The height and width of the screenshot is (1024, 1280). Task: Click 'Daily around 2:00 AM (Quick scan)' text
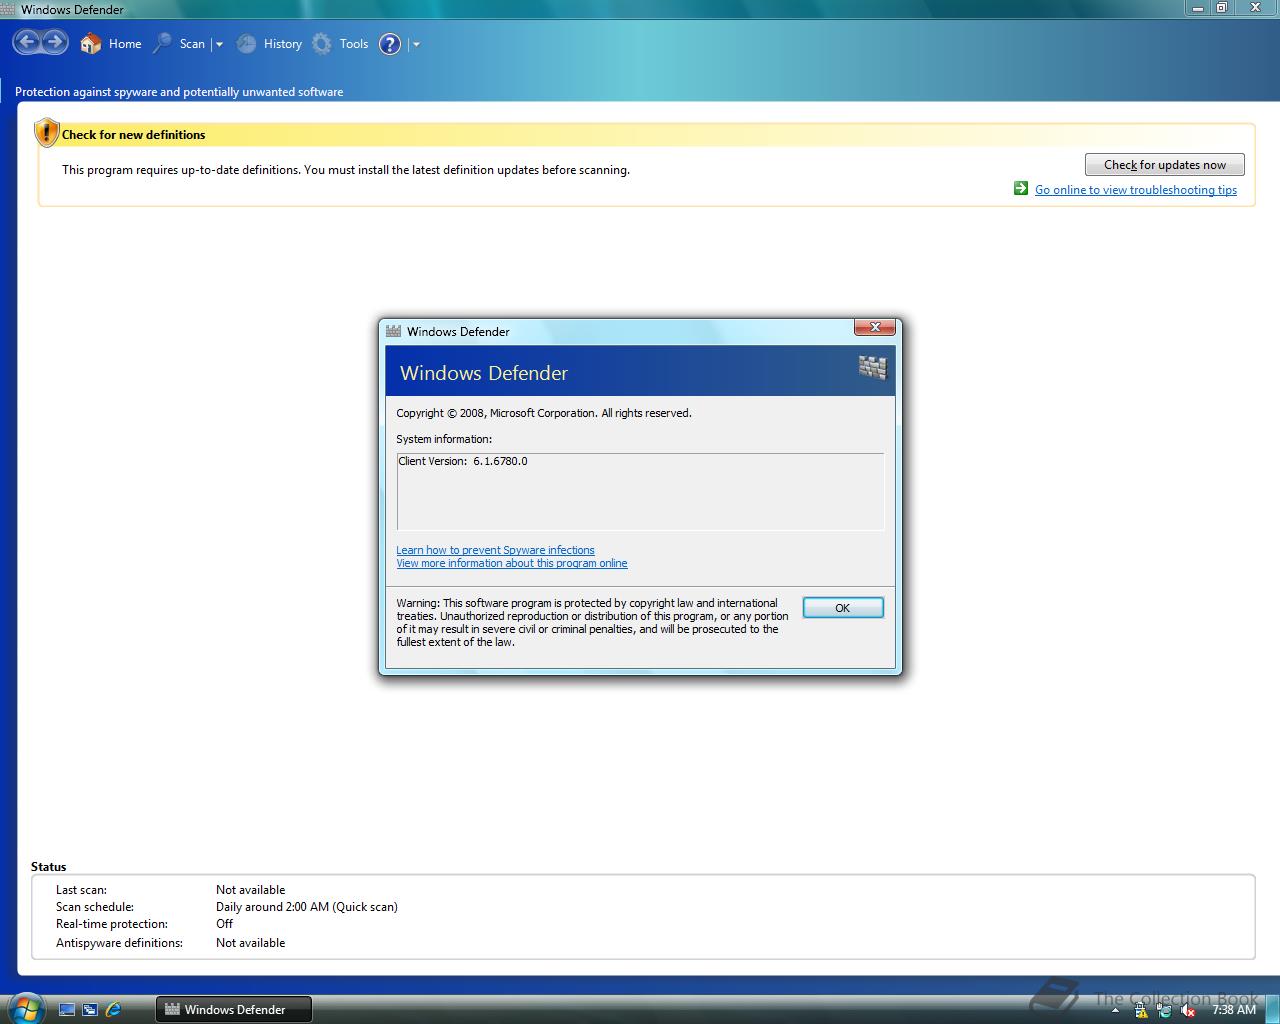point(307,907)
